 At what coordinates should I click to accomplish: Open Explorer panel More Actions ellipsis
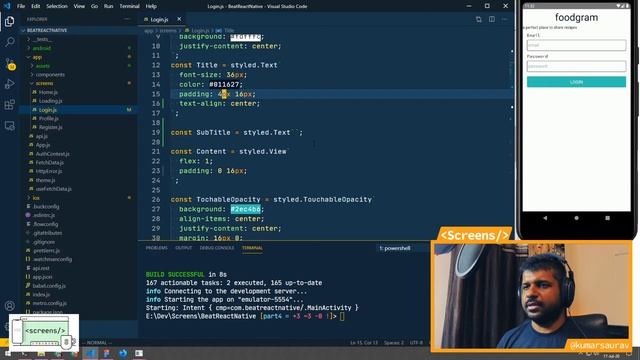click(x=127, y=19)
